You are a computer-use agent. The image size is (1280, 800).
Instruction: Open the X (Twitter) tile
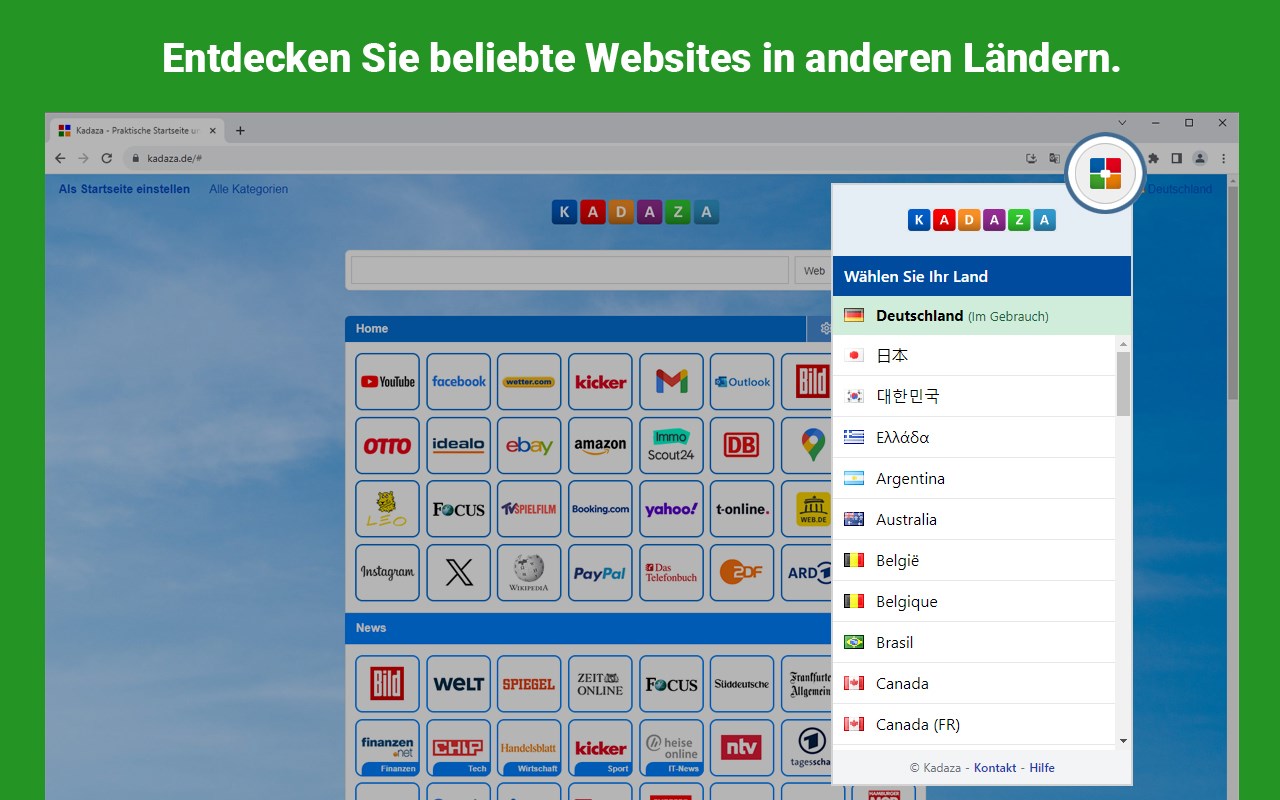coord(458,573)
